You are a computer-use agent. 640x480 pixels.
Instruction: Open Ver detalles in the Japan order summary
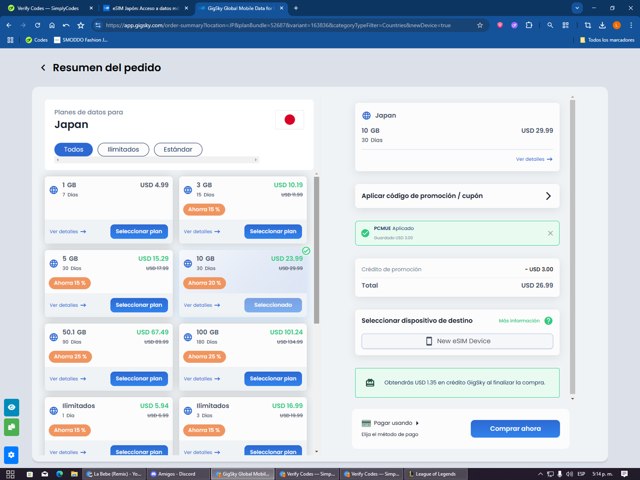(534, 159)
